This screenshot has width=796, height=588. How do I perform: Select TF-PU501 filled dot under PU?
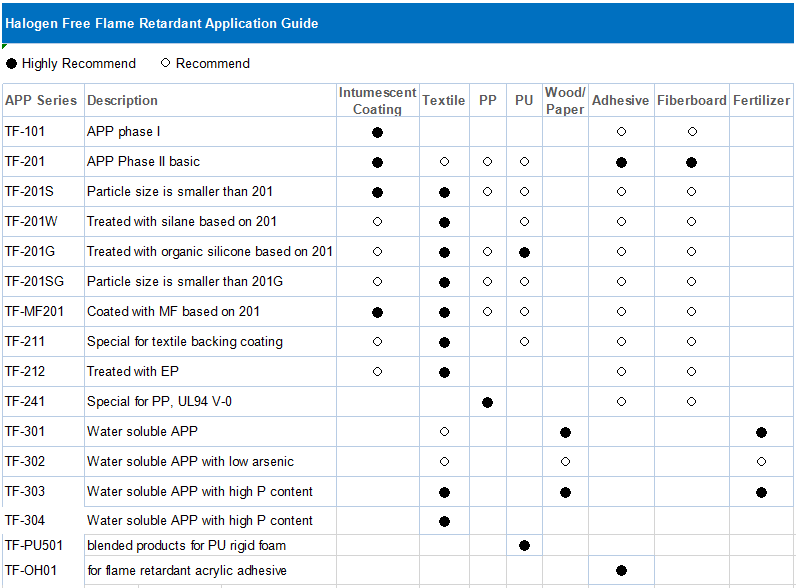tap(524, 546)
